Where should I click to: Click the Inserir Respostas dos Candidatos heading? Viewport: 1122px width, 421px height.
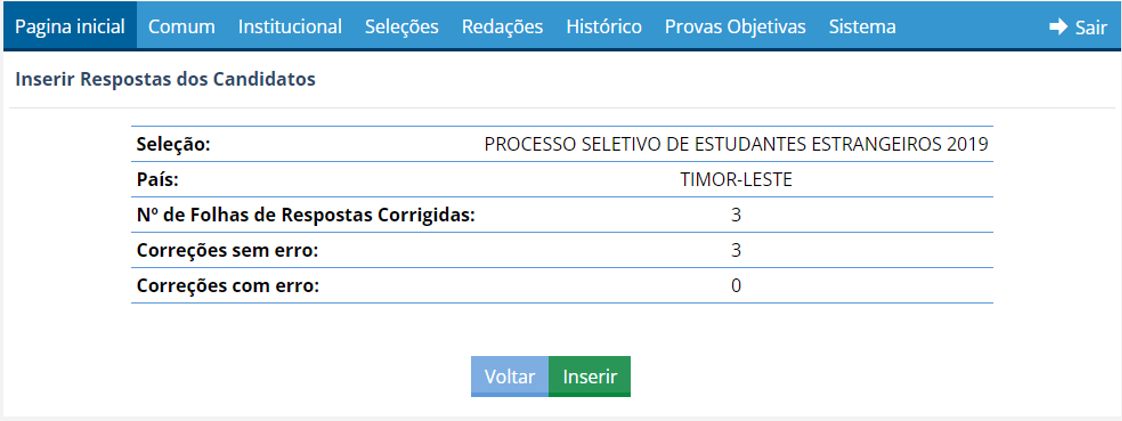tap(165, 79)
